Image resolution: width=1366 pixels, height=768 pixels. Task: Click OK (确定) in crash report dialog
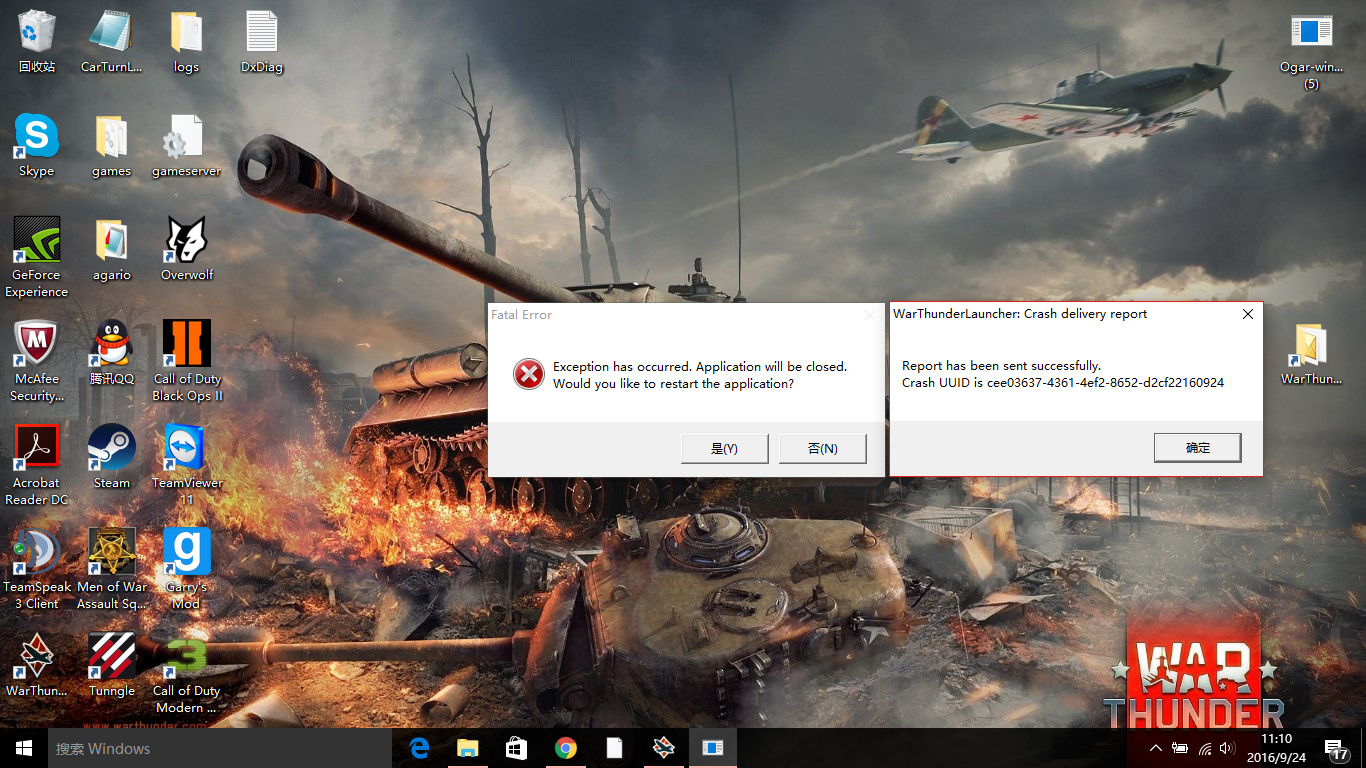click(x=1197, y=448)
